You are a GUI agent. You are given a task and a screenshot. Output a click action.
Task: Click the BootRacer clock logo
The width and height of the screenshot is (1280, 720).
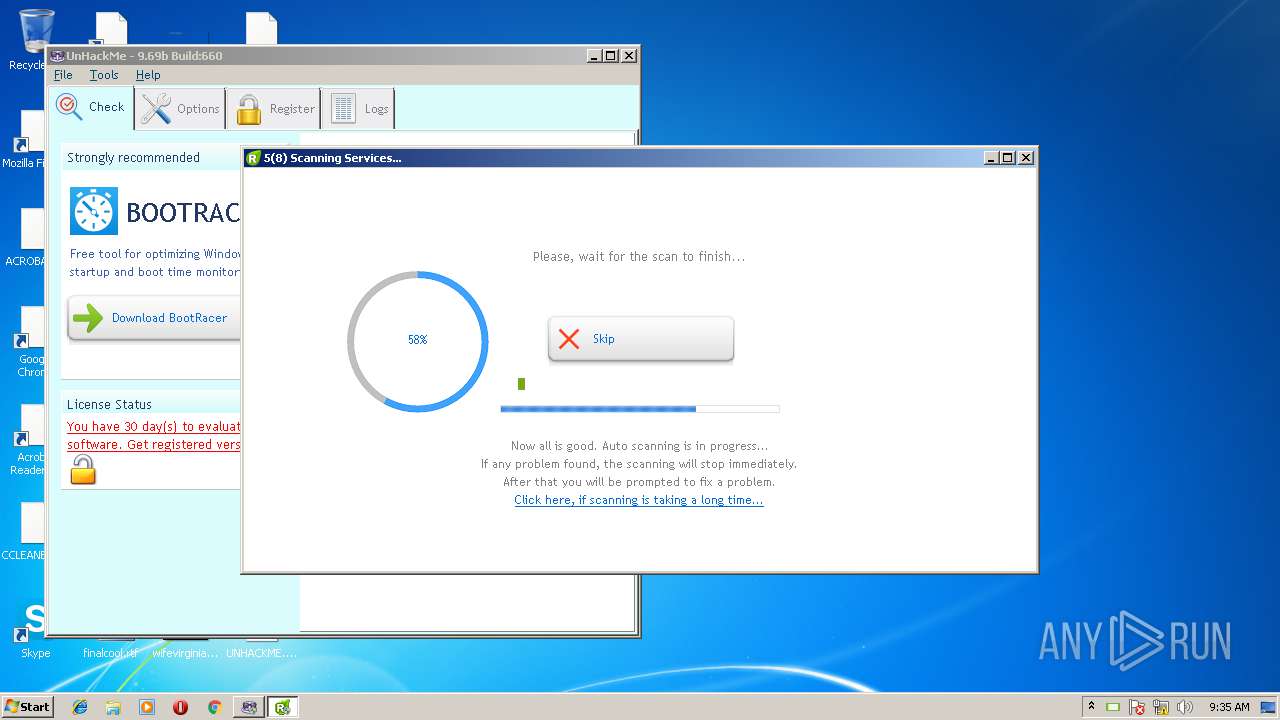(x=94, y=211)
